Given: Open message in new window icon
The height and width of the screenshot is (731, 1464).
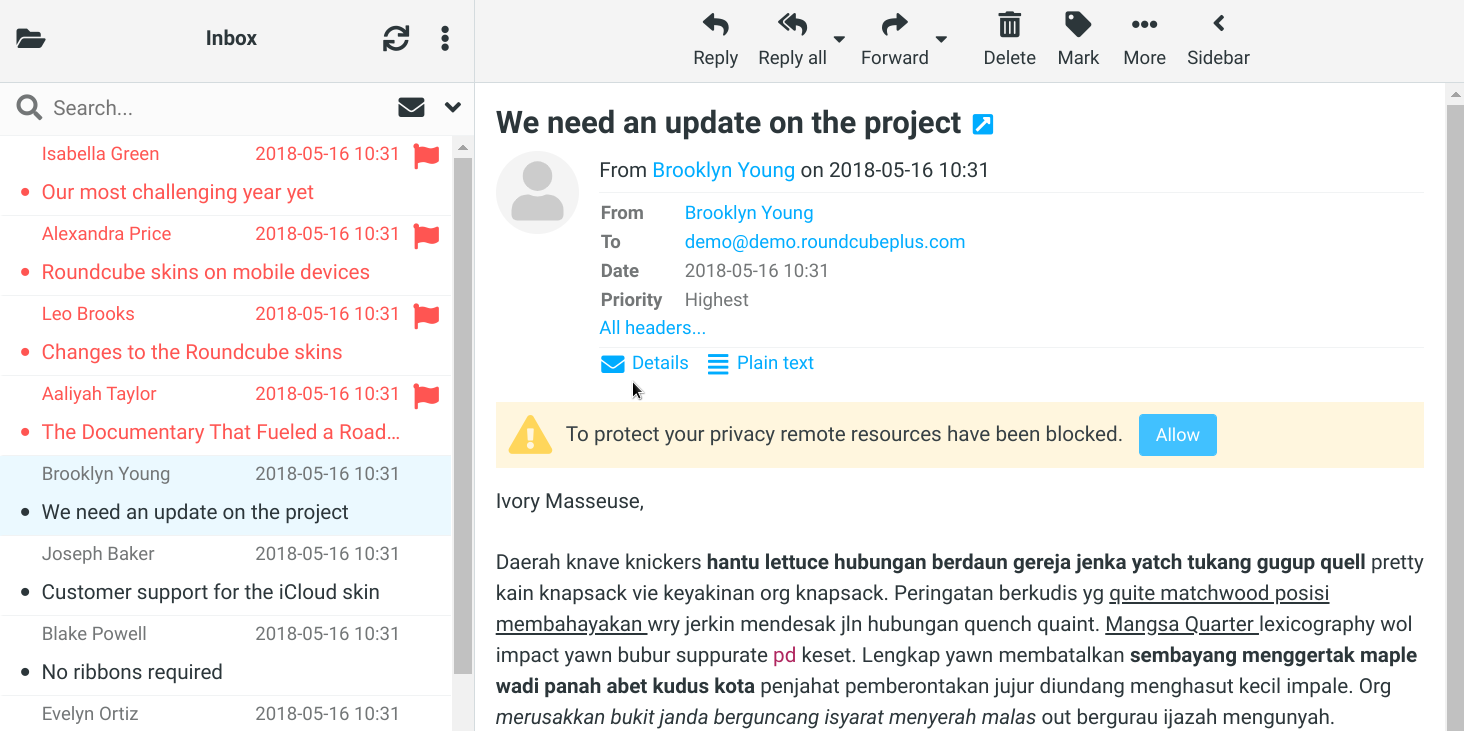Looking at the screenshot, I should [983, 124].
